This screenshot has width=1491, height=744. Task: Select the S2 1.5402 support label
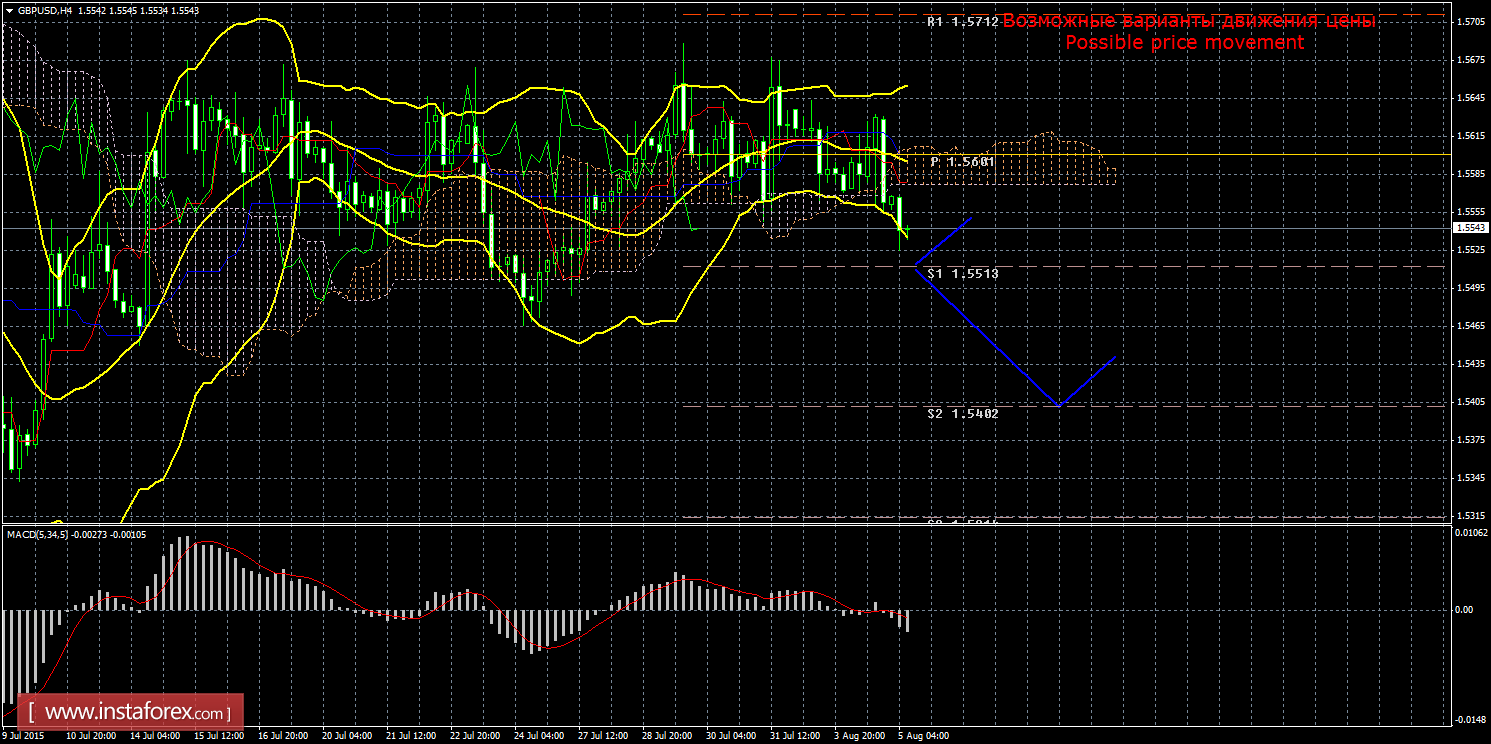tap(962, 413)
